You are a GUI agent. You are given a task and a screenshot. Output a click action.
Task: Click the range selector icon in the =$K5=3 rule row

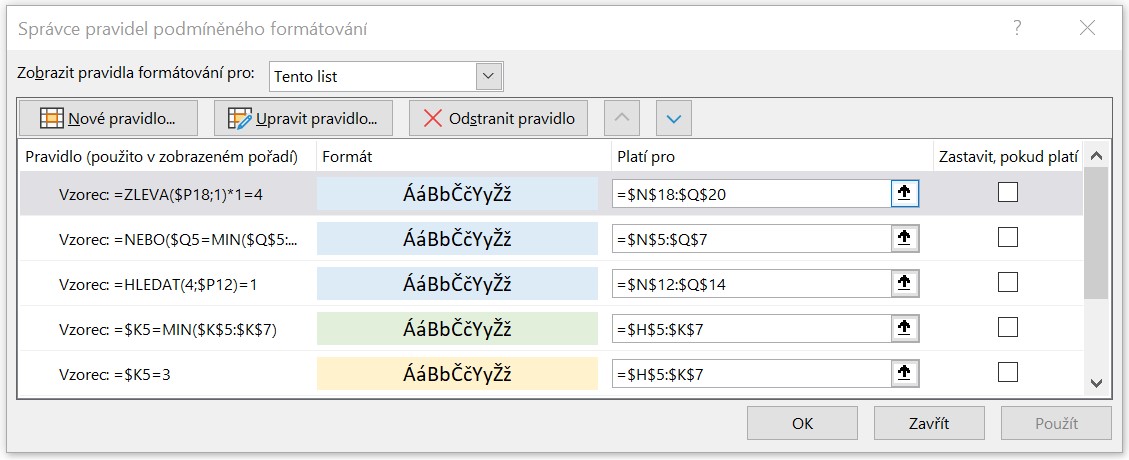[905, 374]
